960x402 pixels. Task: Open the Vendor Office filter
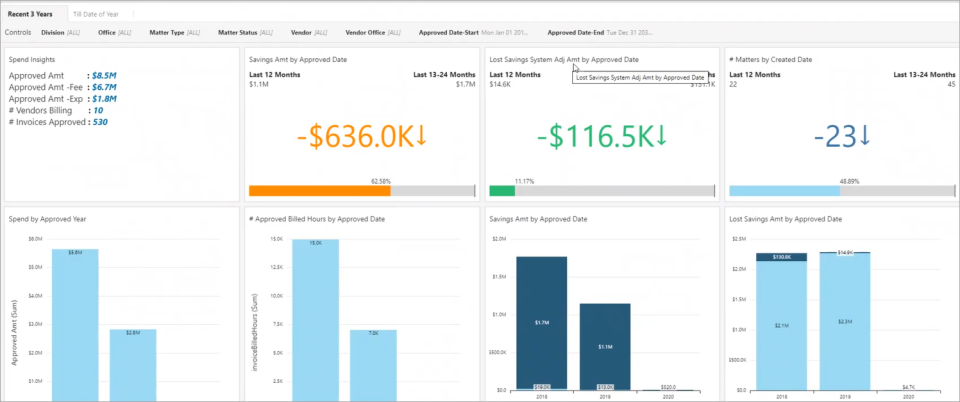pos(373,32)
